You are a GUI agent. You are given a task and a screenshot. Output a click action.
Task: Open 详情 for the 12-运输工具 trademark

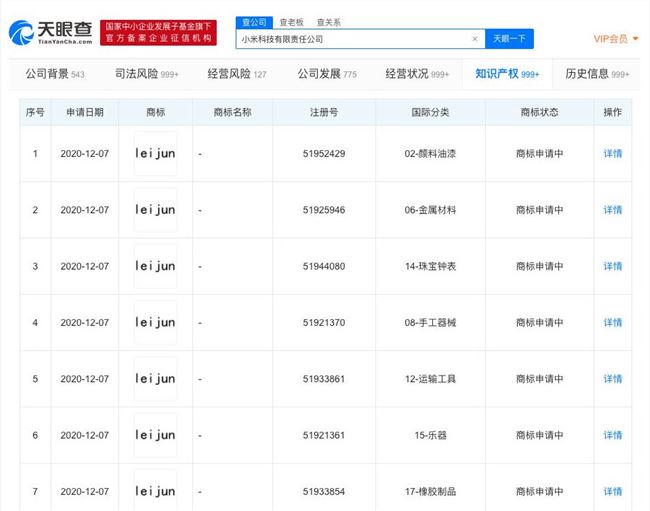(x=613, y=379)
